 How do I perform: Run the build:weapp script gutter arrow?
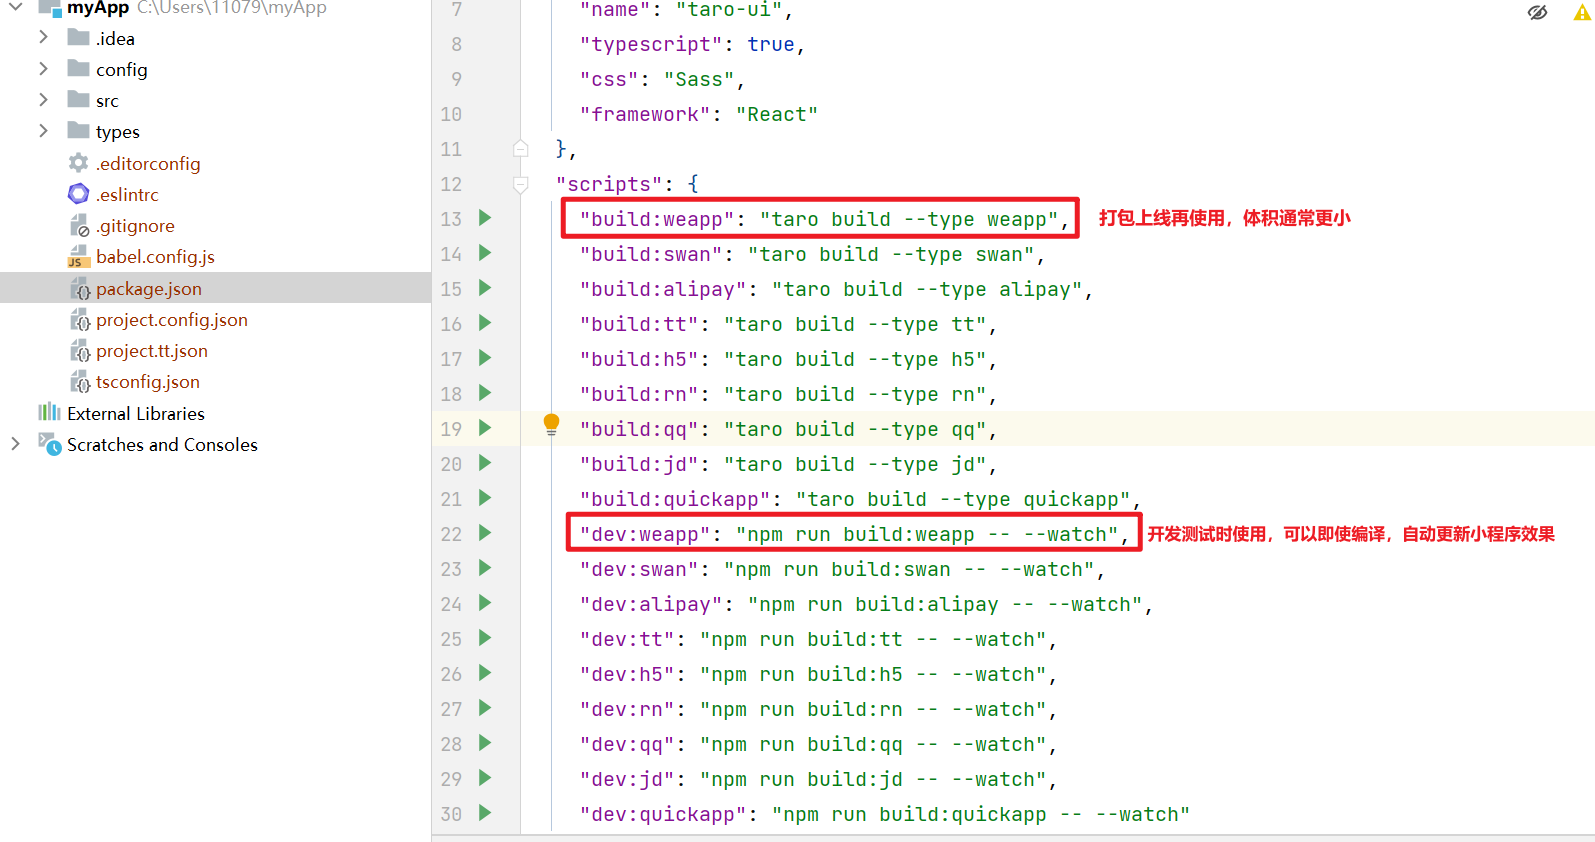pos(485,218)
